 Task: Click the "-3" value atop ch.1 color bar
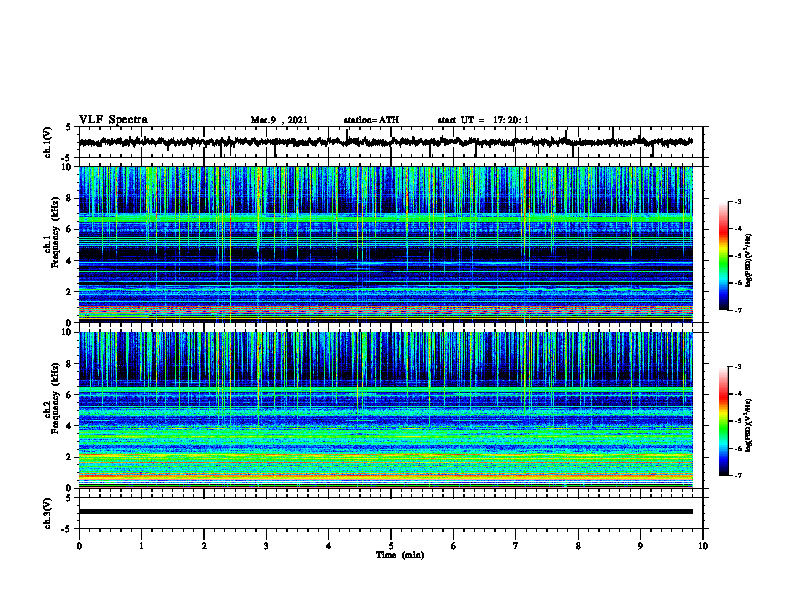click(x=738, y=201)
